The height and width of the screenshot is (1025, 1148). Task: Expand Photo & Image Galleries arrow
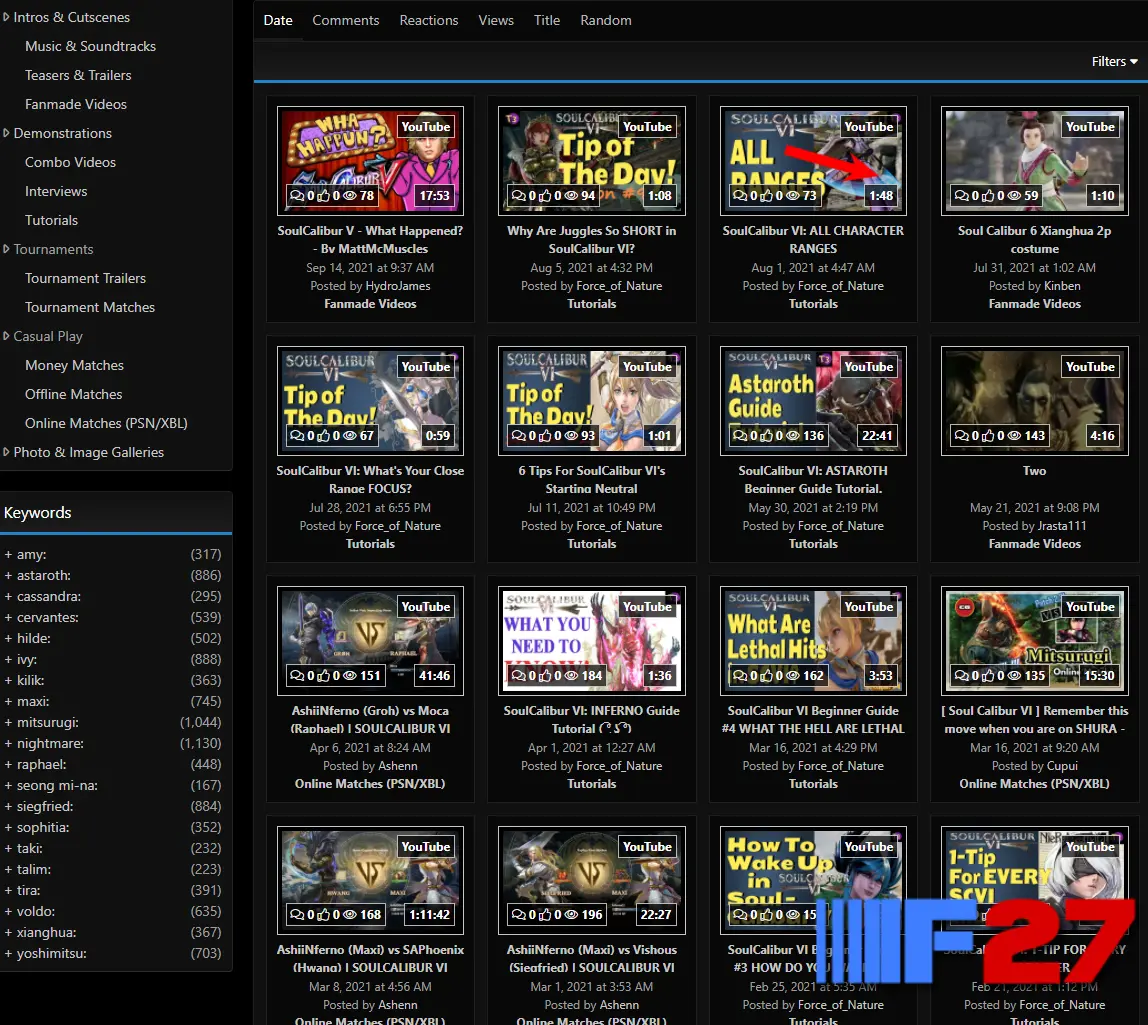(6, 452)
